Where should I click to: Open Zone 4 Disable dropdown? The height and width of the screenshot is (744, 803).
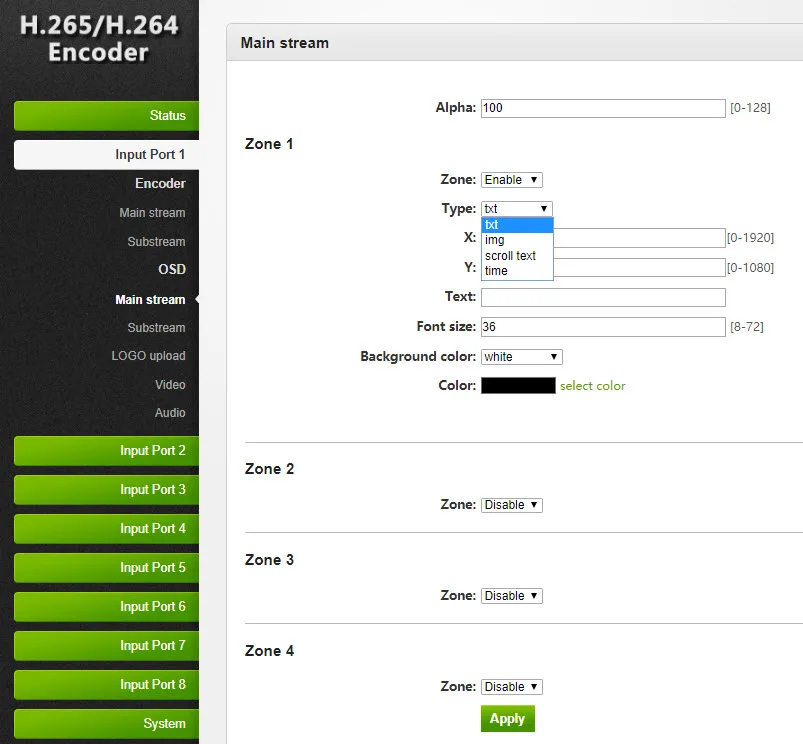pyautogui.click(x=512, y=687)
